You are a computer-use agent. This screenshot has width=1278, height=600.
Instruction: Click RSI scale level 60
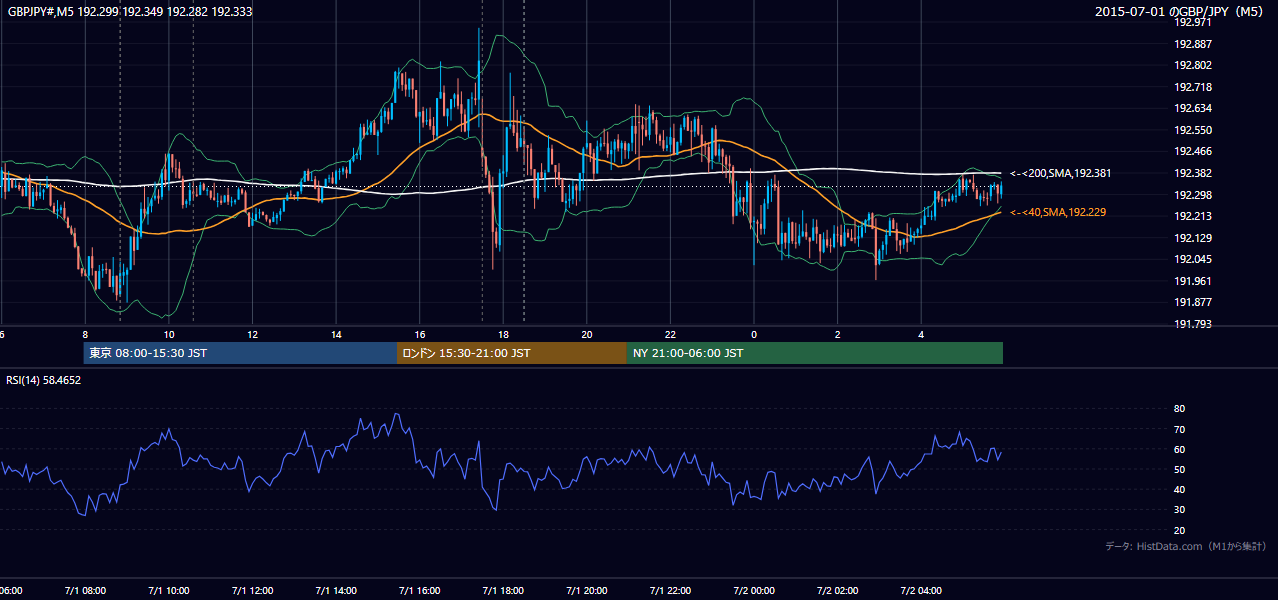[1179, 449]
